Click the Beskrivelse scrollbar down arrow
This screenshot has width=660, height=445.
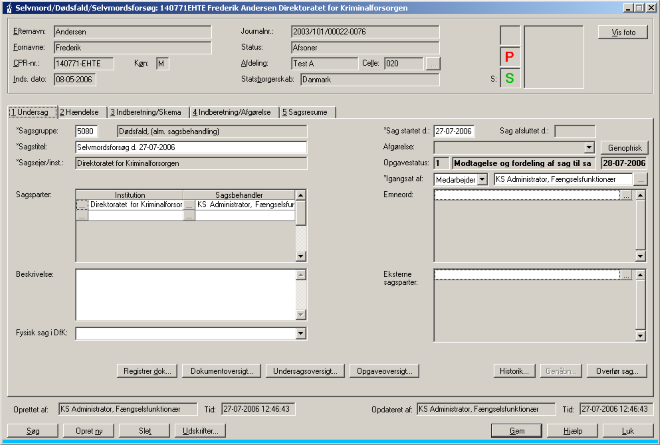point(301,316)
